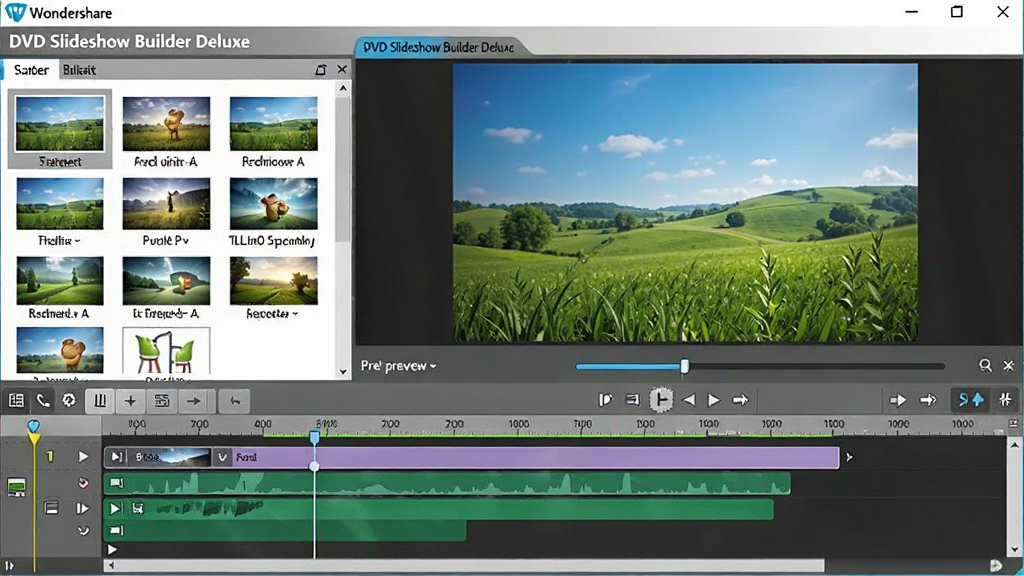Click the X icon beside the magnifier
This screenshot has width=1024, height=576.
pyautogui.click(x=1008, y=366)
